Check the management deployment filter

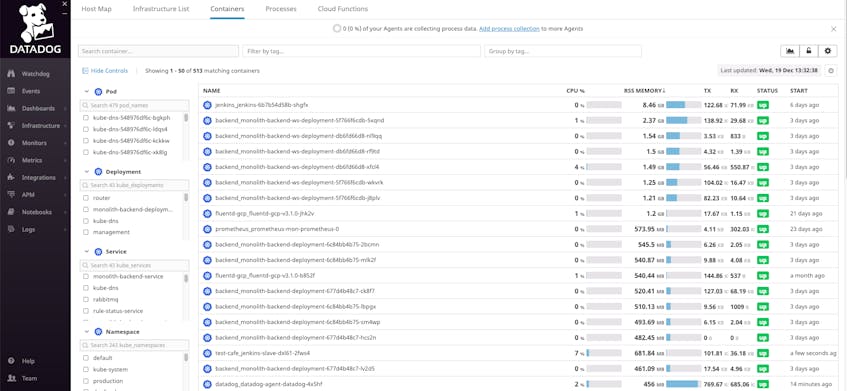pos(85,232)
